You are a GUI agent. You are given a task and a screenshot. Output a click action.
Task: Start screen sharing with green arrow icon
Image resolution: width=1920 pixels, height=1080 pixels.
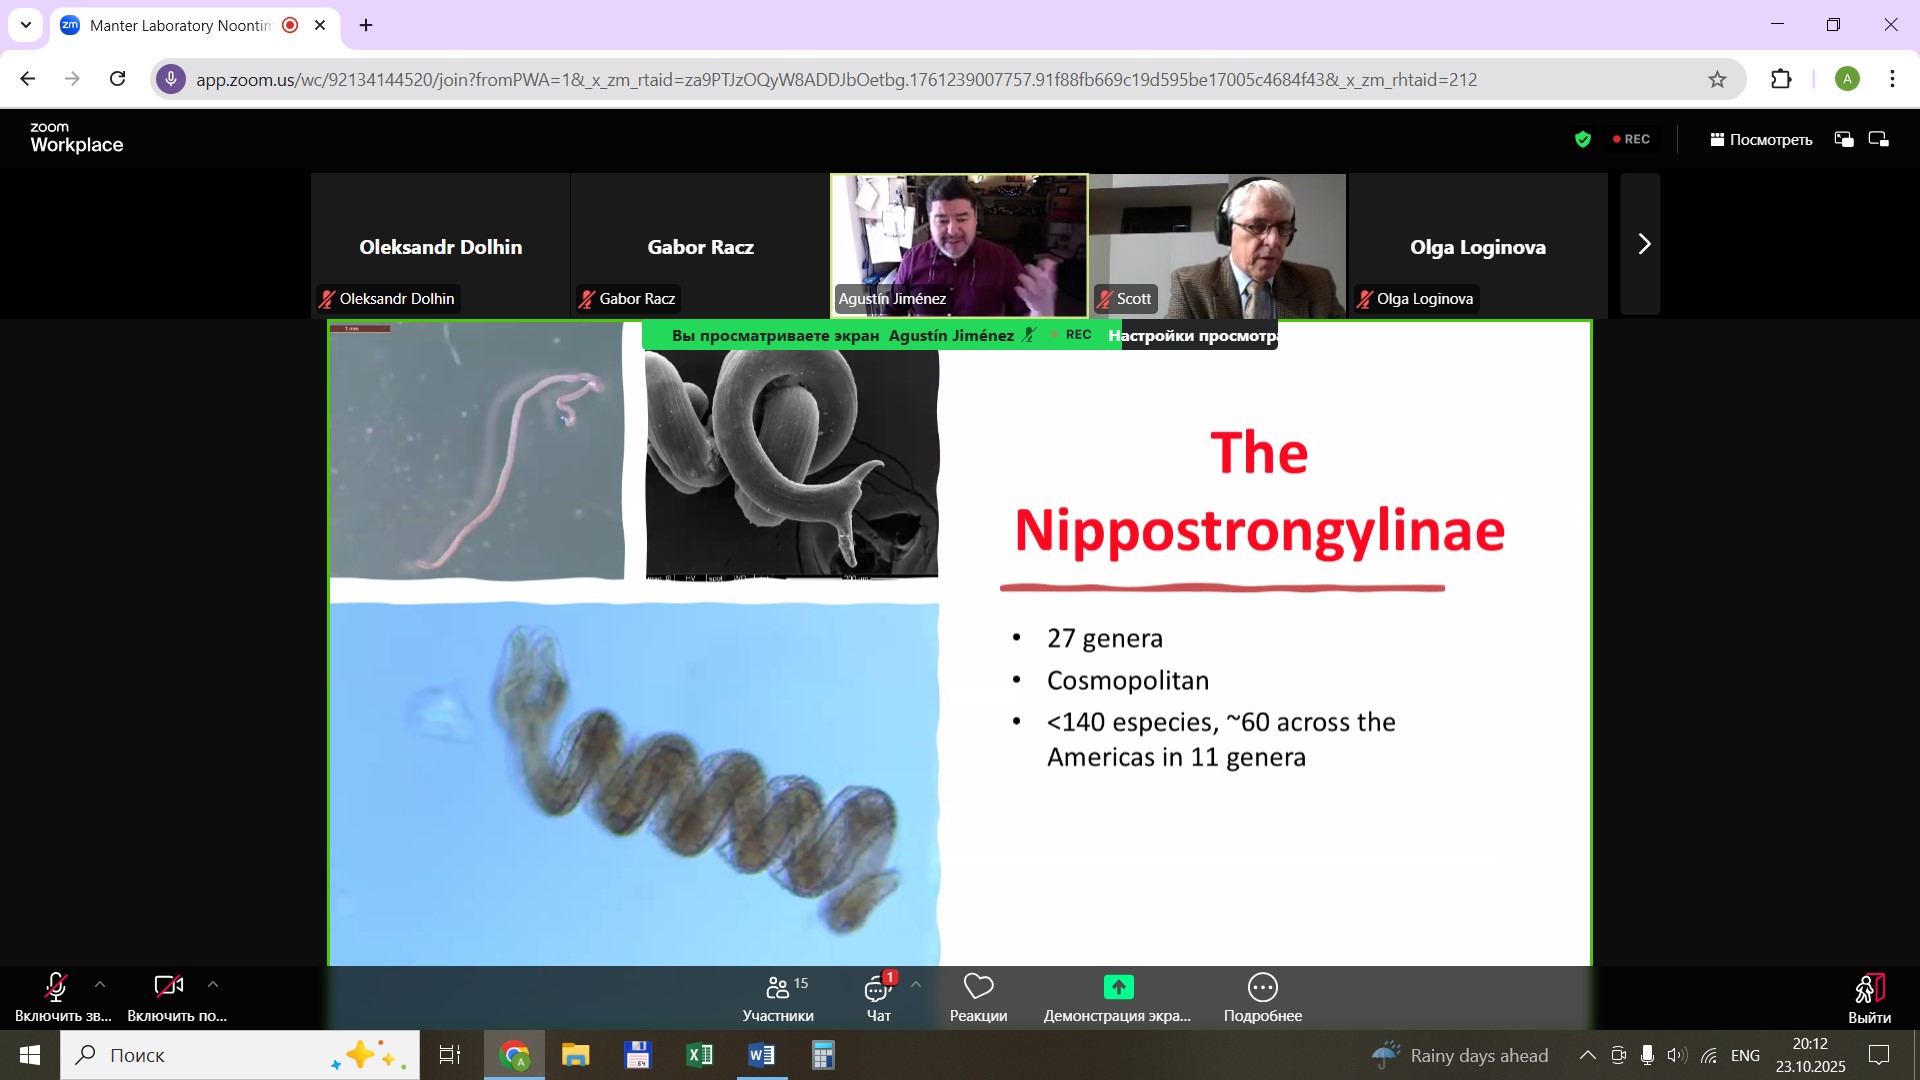pyautogui.click(x=1118, y=988)
